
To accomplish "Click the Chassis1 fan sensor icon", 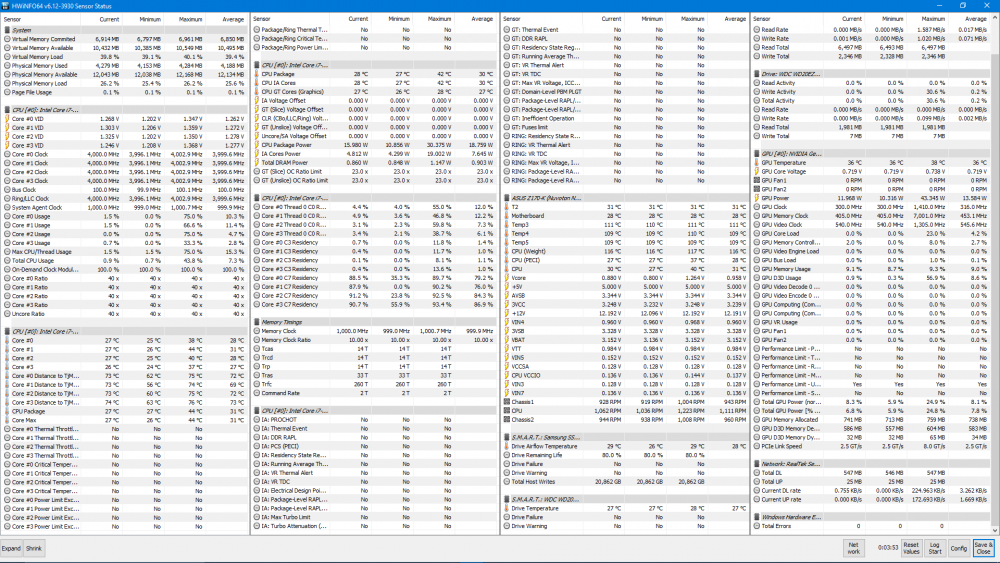I will pos(506,402).
